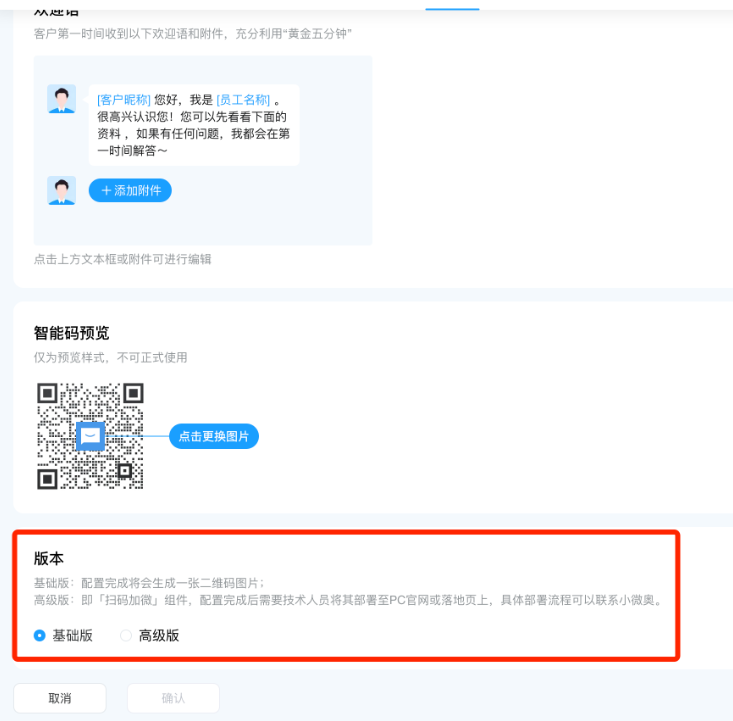Click the hint text 点击上方文本框或附件可进行编辑
This screenshot has height=721, width=733.
pos(122,259)
